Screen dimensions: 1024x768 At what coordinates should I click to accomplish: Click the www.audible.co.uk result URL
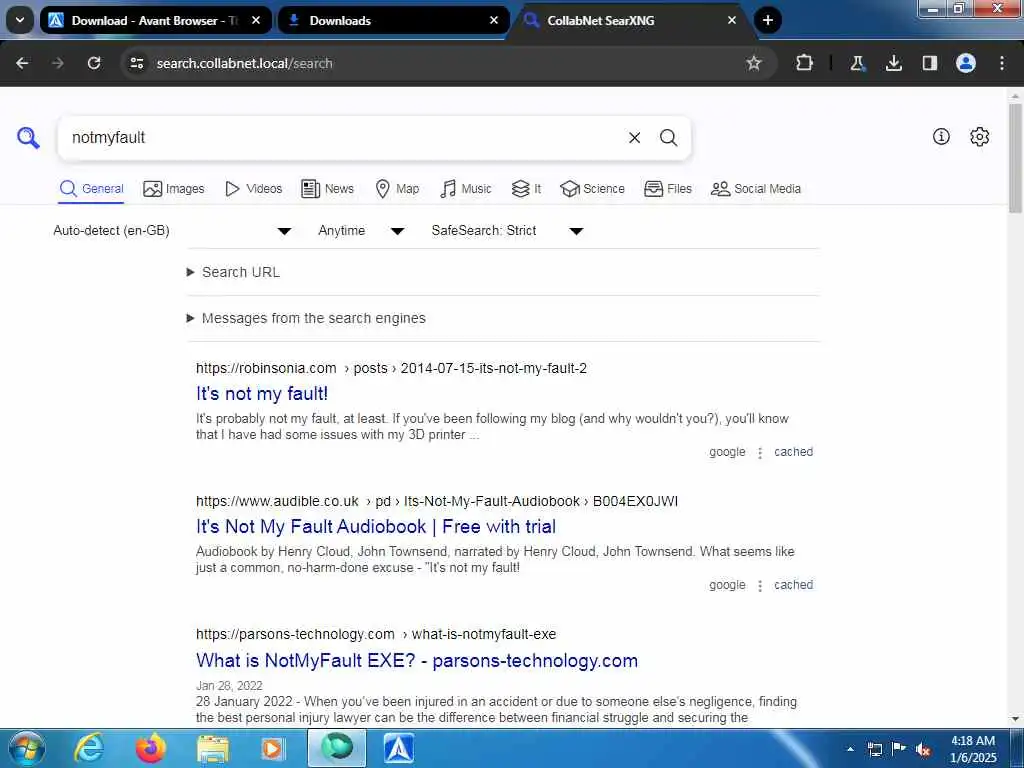[x=437, y=502]
